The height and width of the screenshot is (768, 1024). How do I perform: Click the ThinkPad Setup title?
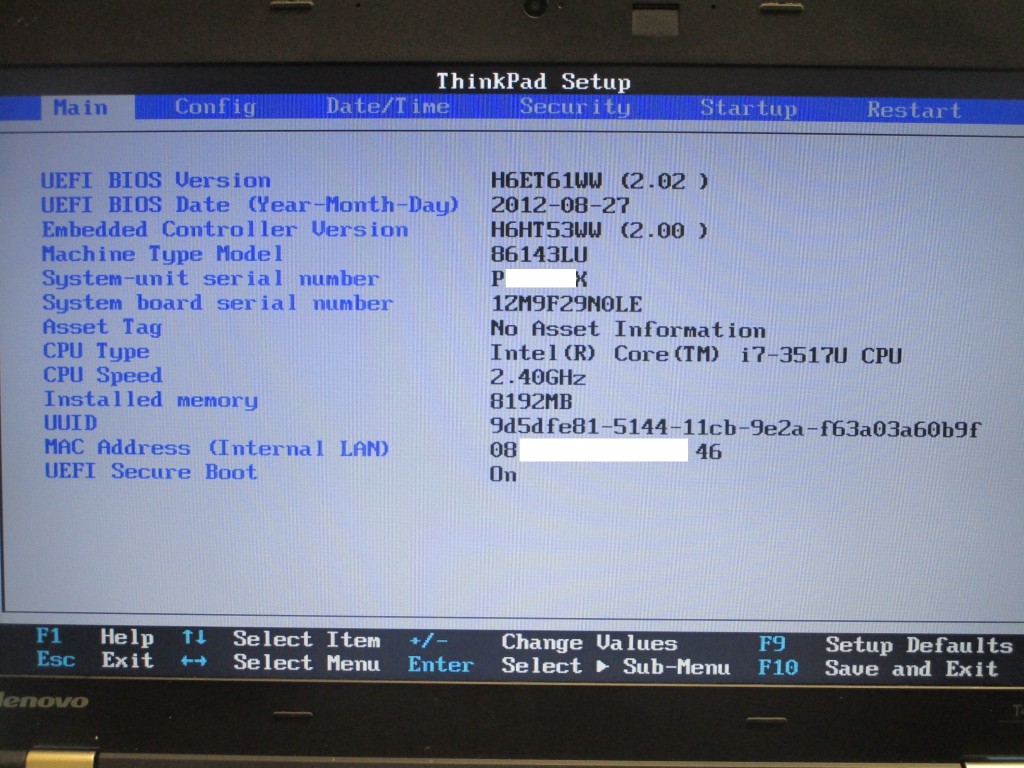tap(534, 82)
